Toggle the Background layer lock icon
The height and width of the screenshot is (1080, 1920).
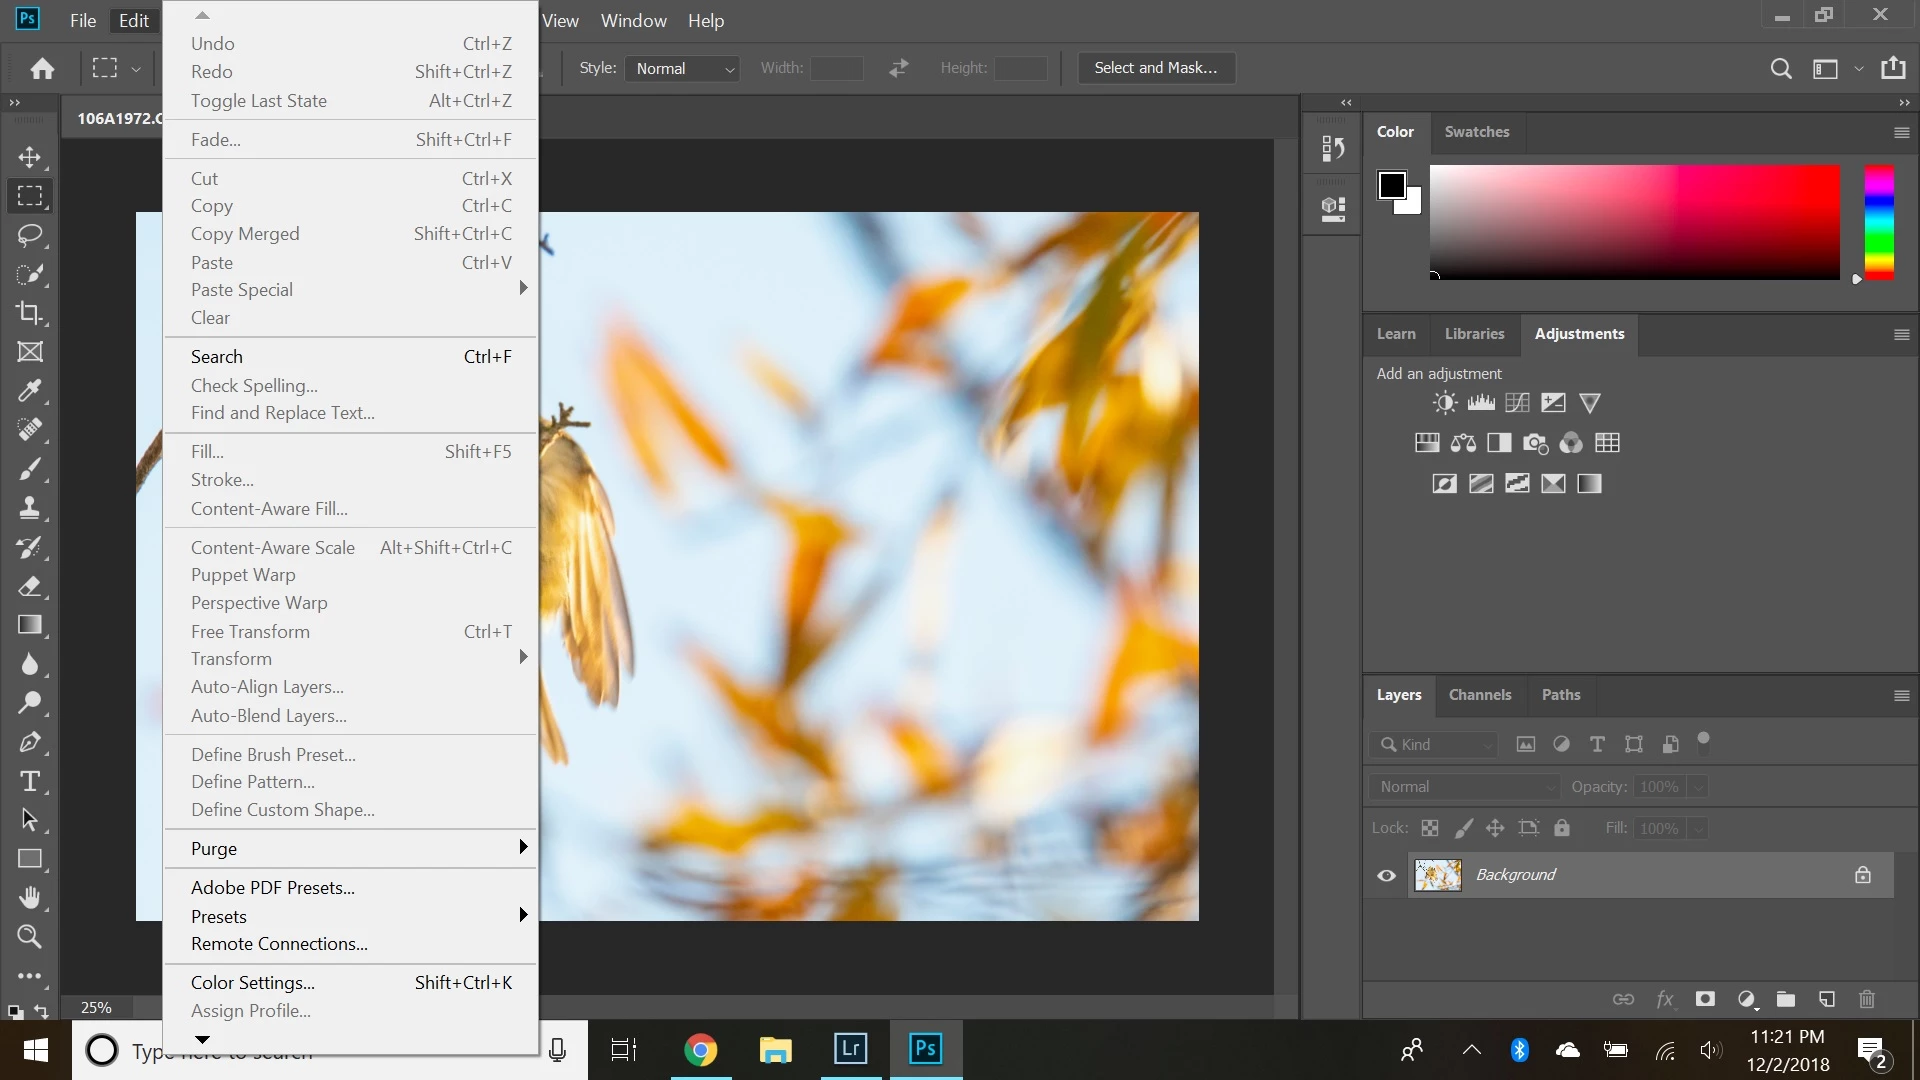1862,875
